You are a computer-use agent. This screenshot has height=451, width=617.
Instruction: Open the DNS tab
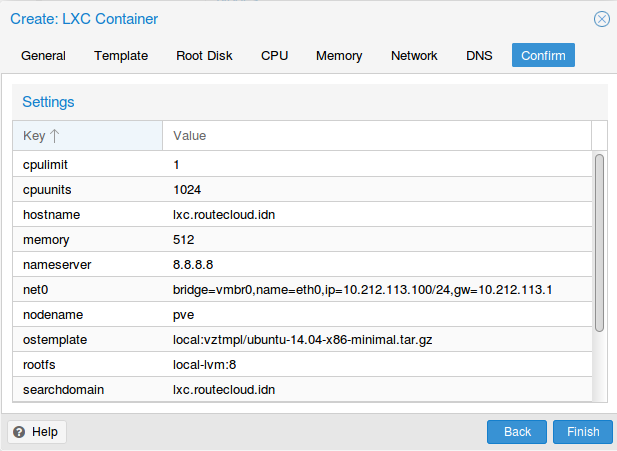479,55
